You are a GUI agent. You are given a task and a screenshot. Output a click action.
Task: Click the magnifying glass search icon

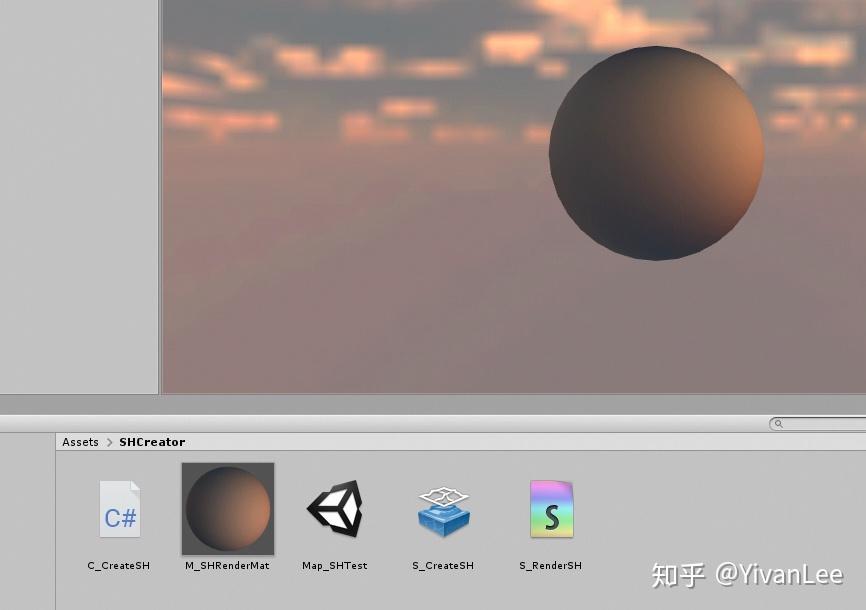point(780,423)
